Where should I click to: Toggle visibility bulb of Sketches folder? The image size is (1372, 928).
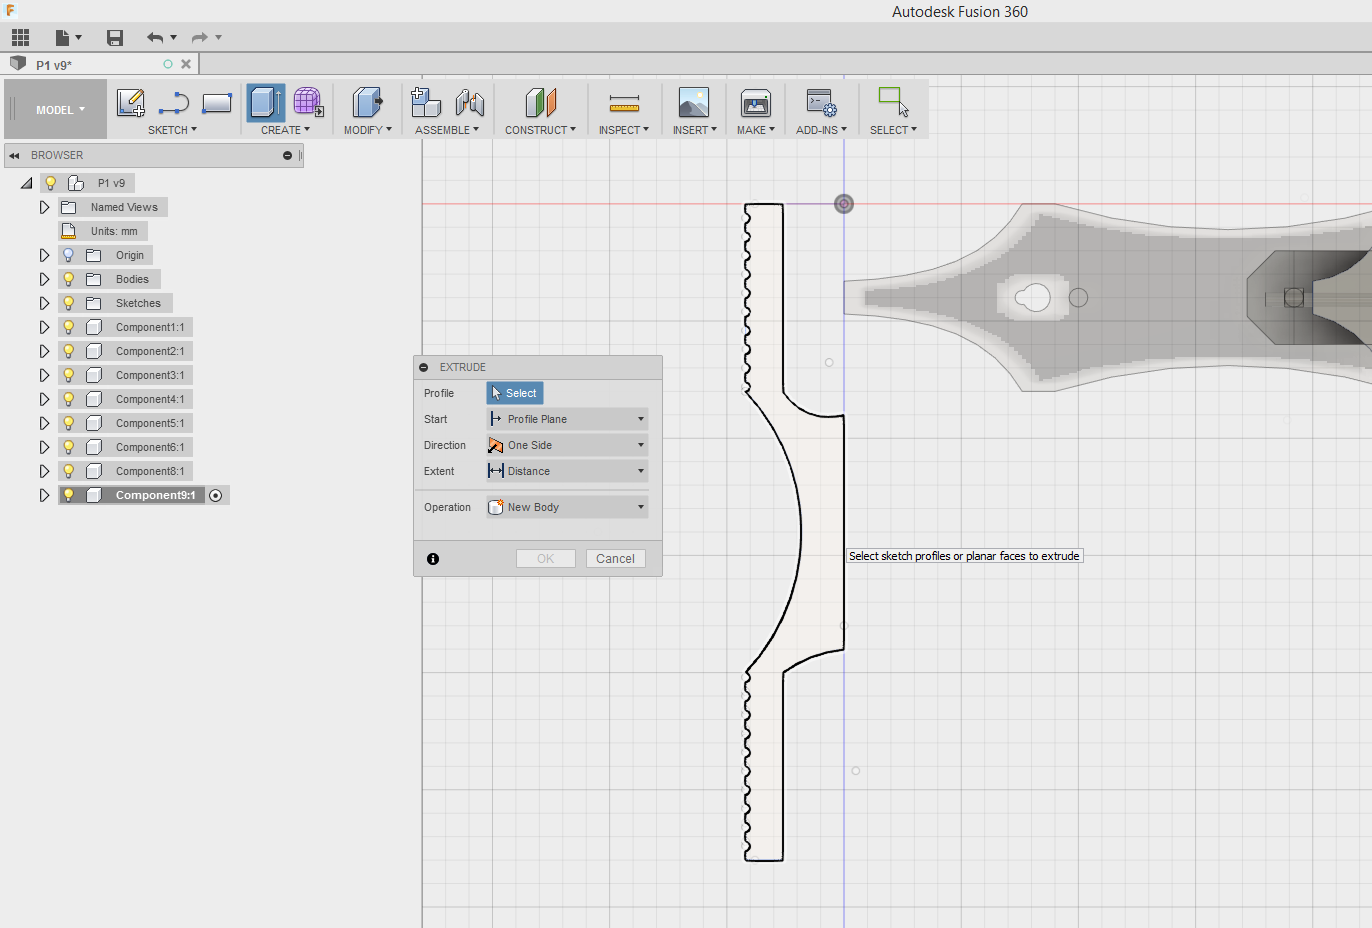coord(68,303)
